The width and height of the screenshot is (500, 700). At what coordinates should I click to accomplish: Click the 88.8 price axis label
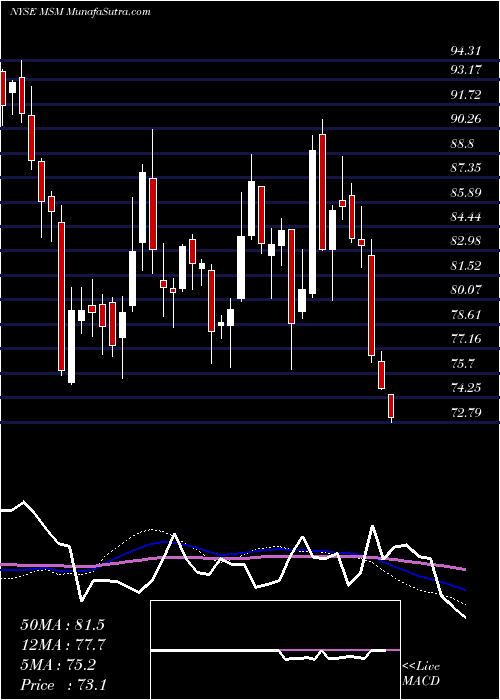pyautogui.click(x=463, y=144)
